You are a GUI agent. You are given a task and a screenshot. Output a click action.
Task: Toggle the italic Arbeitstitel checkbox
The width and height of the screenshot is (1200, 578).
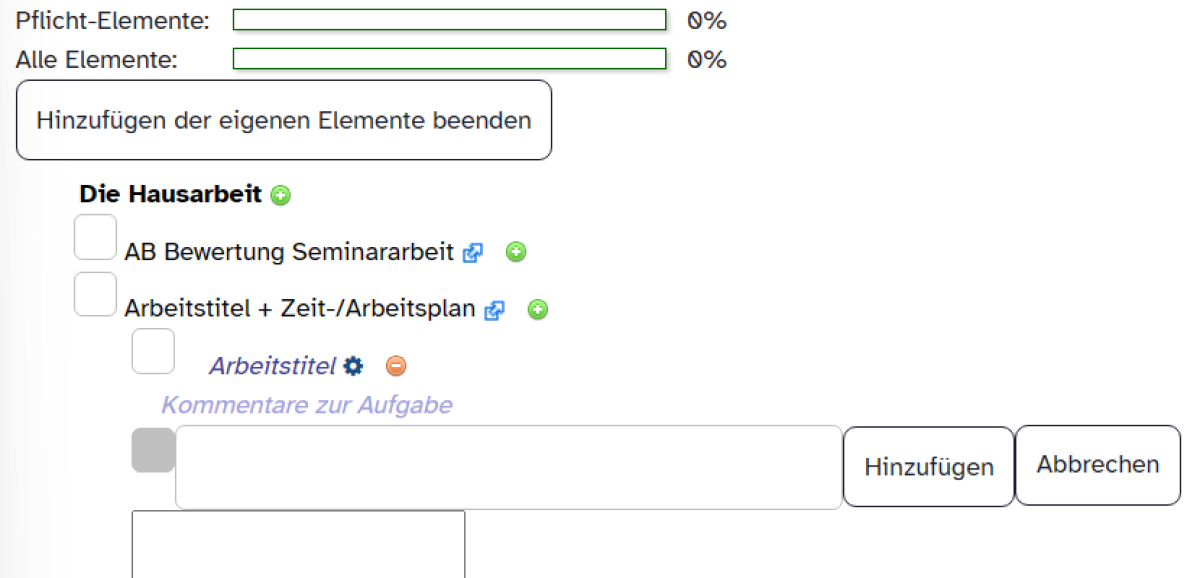click(153, 351)
